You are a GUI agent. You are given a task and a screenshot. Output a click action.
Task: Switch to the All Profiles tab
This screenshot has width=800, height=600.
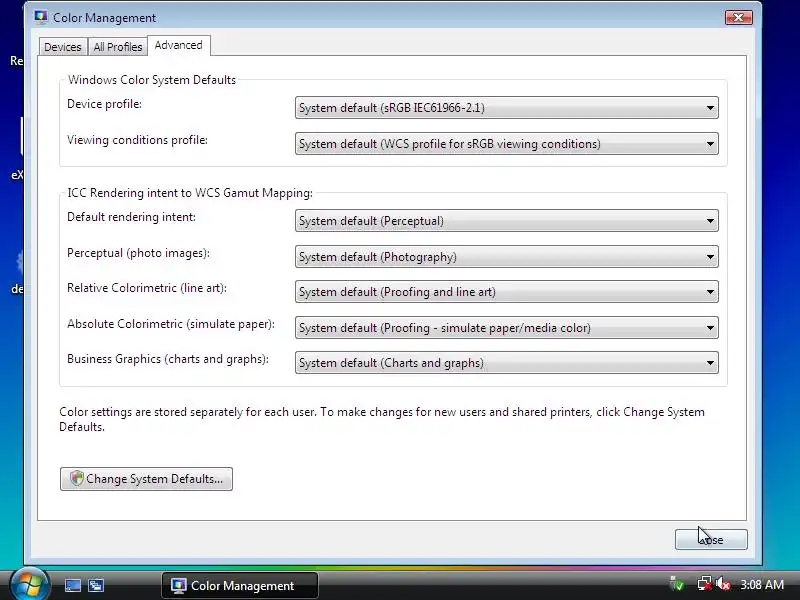pos(118,47)
